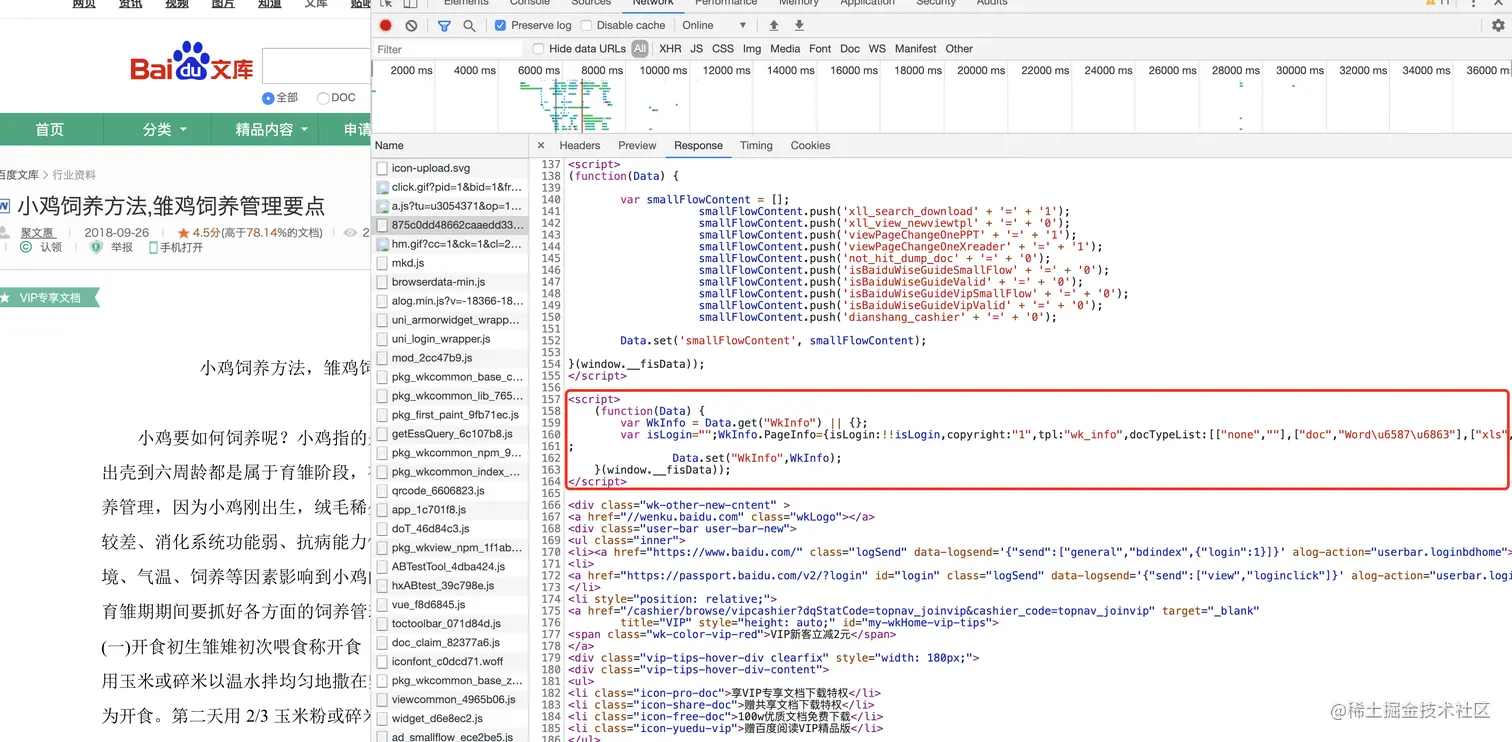Select the DOC radio option
This screenshot has height=742, width=1512.
(x=323, y=98)
